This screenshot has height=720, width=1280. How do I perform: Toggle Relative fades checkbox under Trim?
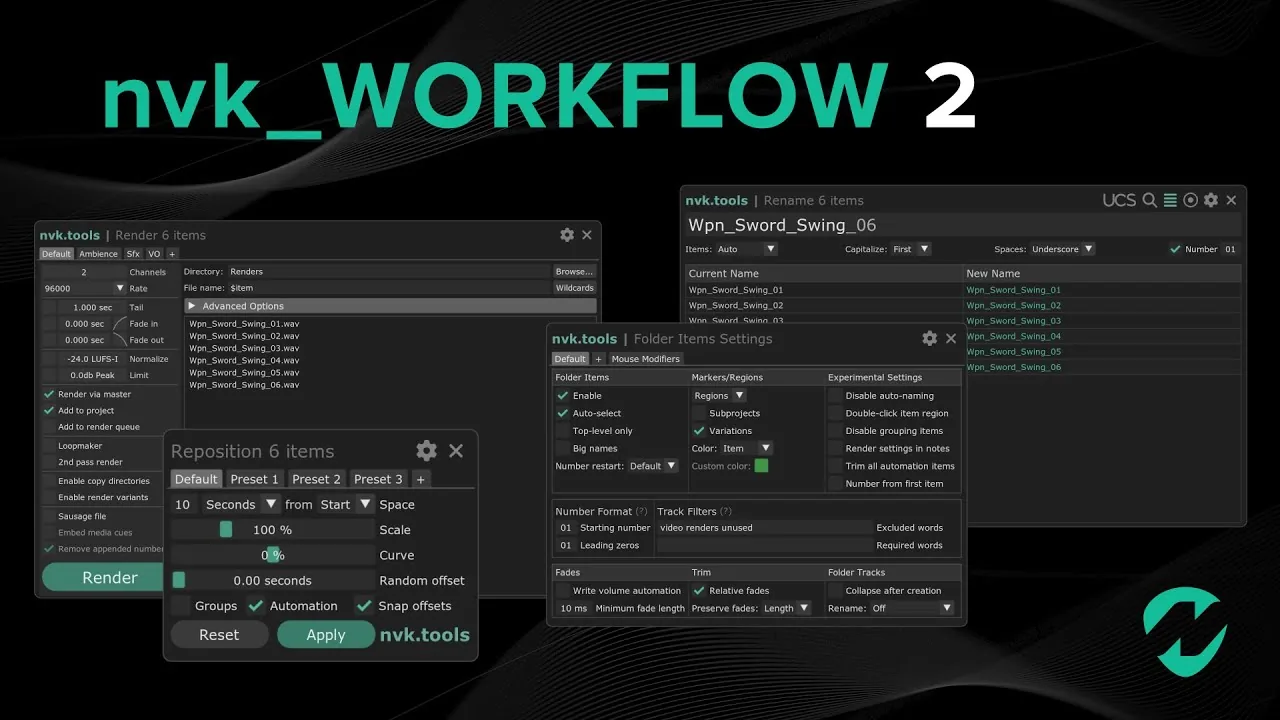click(699, 591)
